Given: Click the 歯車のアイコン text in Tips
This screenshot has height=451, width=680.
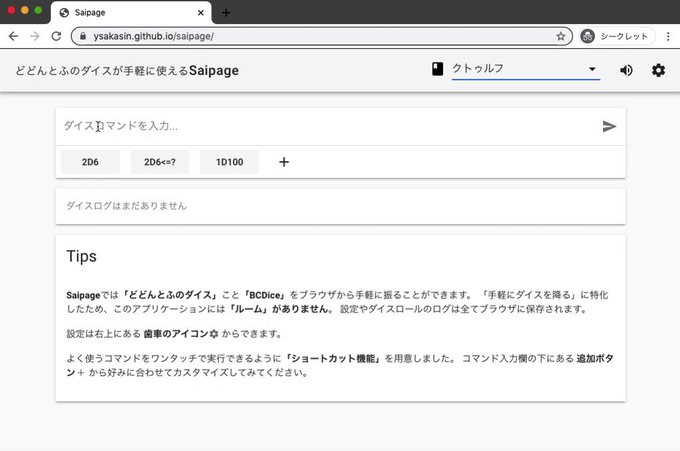Looking at the screenshot, I should tap(177, 334).
